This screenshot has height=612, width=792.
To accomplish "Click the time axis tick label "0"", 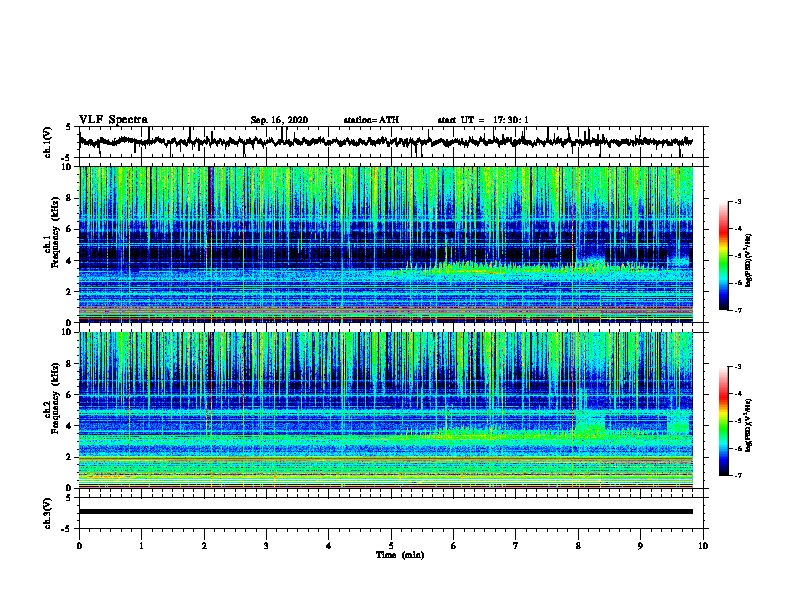I will [79, 546].
